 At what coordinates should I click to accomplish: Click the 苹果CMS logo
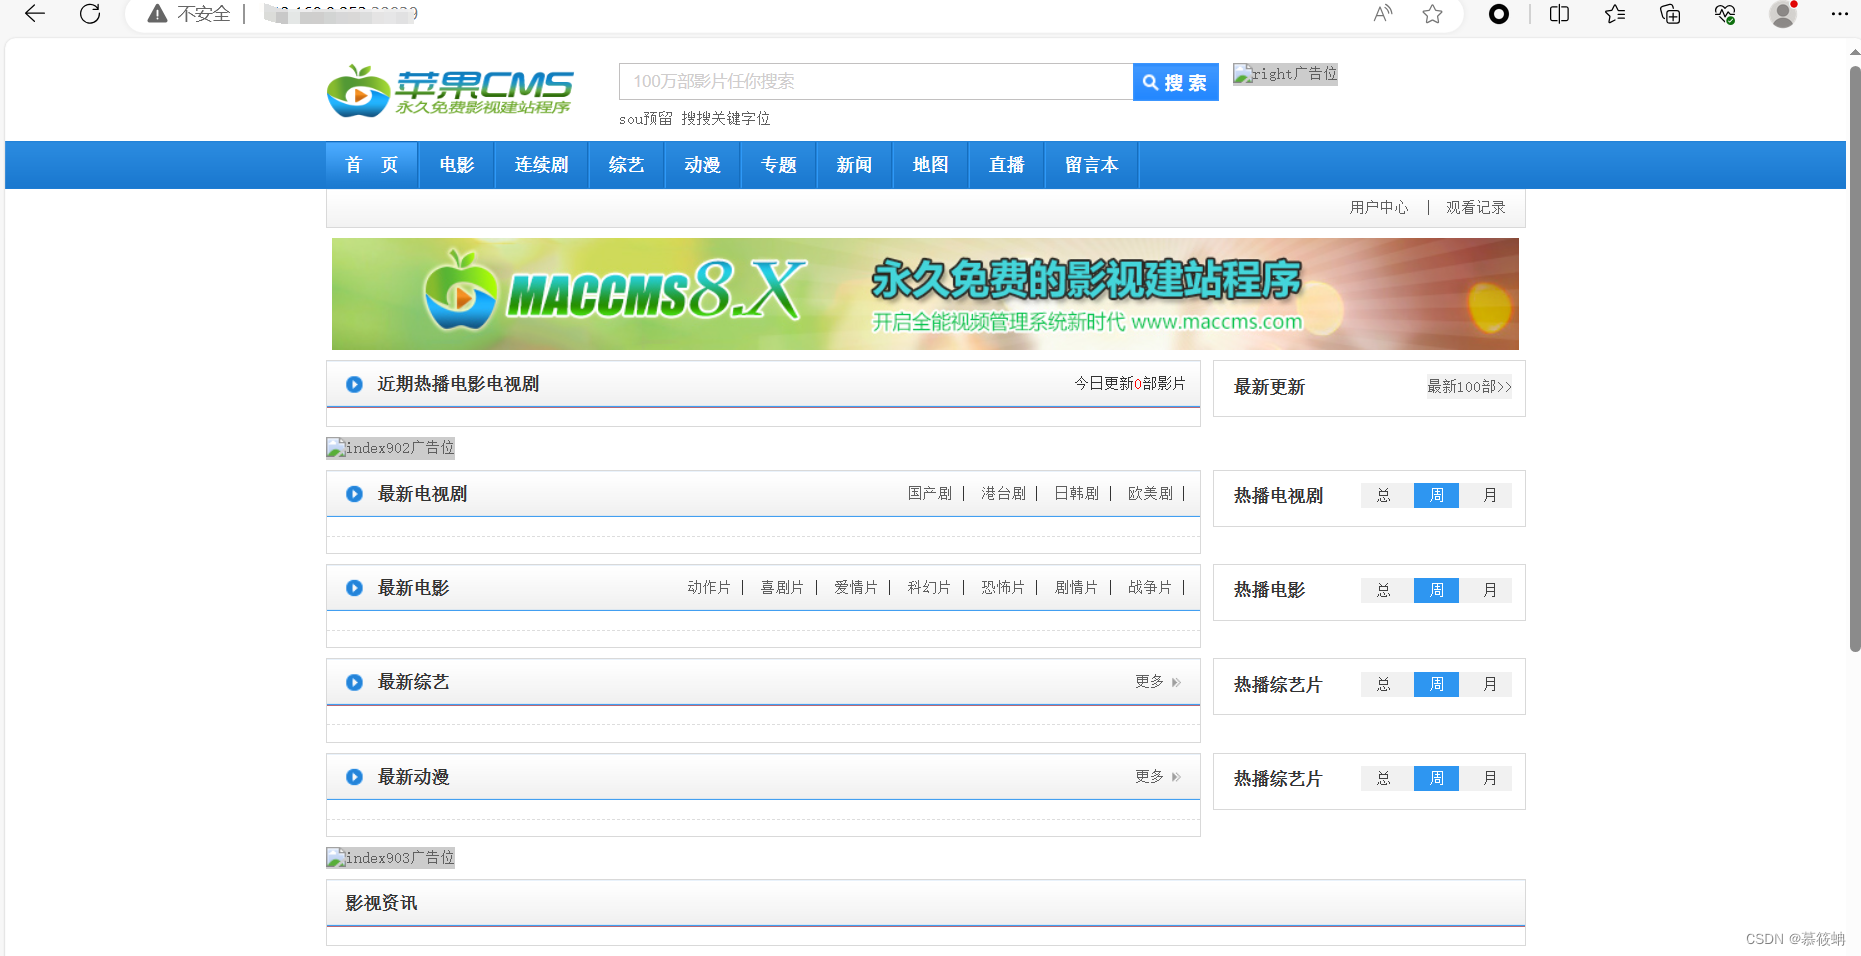coord(450,91)
